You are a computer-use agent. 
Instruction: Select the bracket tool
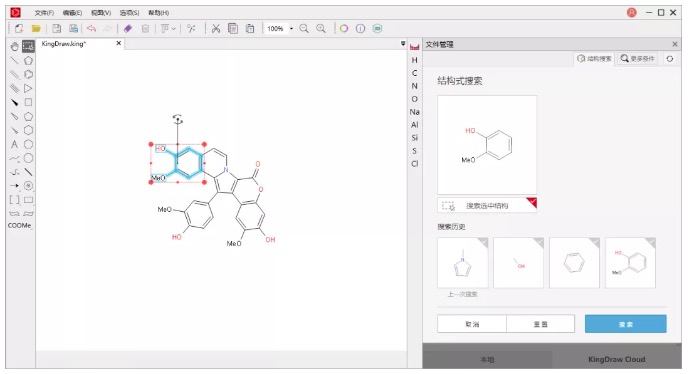click(15, 200)
